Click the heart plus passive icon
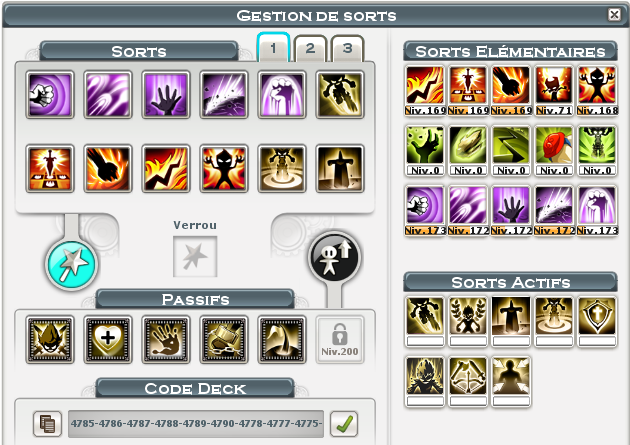 pos(108,339)
